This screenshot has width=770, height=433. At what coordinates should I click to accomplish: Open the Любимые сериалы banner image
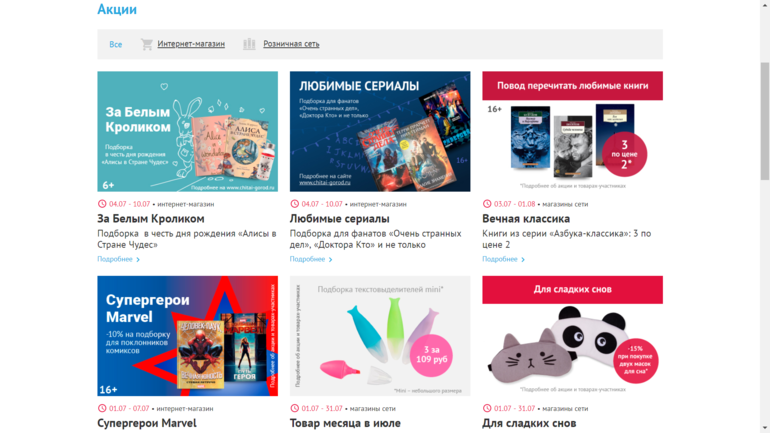380,132
